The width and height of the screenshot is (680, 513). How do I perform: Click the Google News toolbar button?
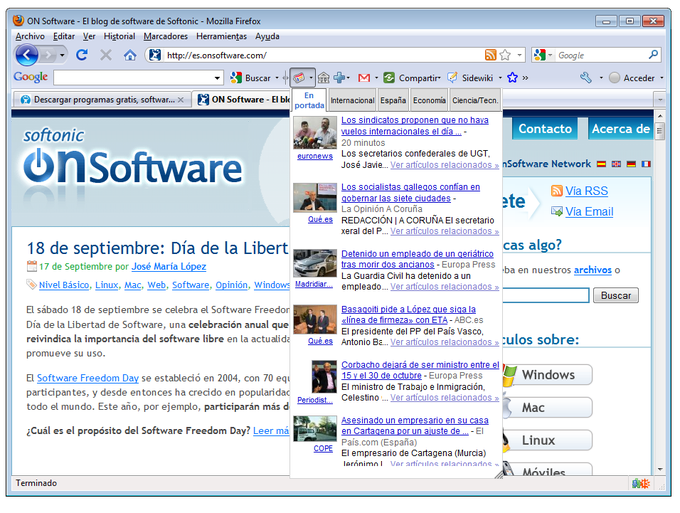pos(299,78)
